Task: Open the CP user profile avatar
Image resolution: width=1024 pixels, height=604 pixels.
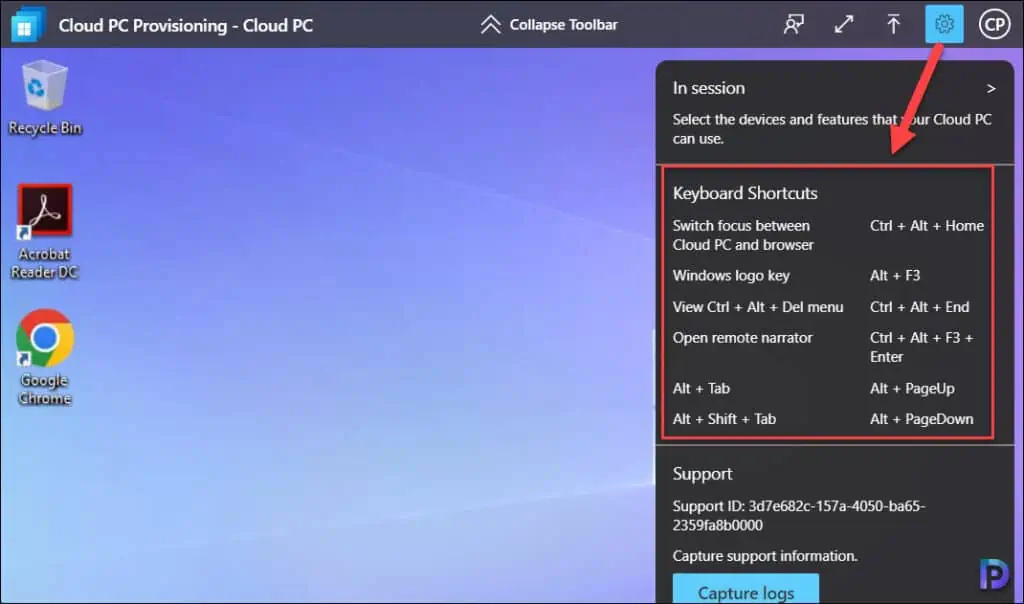Action: coord(994,25)
